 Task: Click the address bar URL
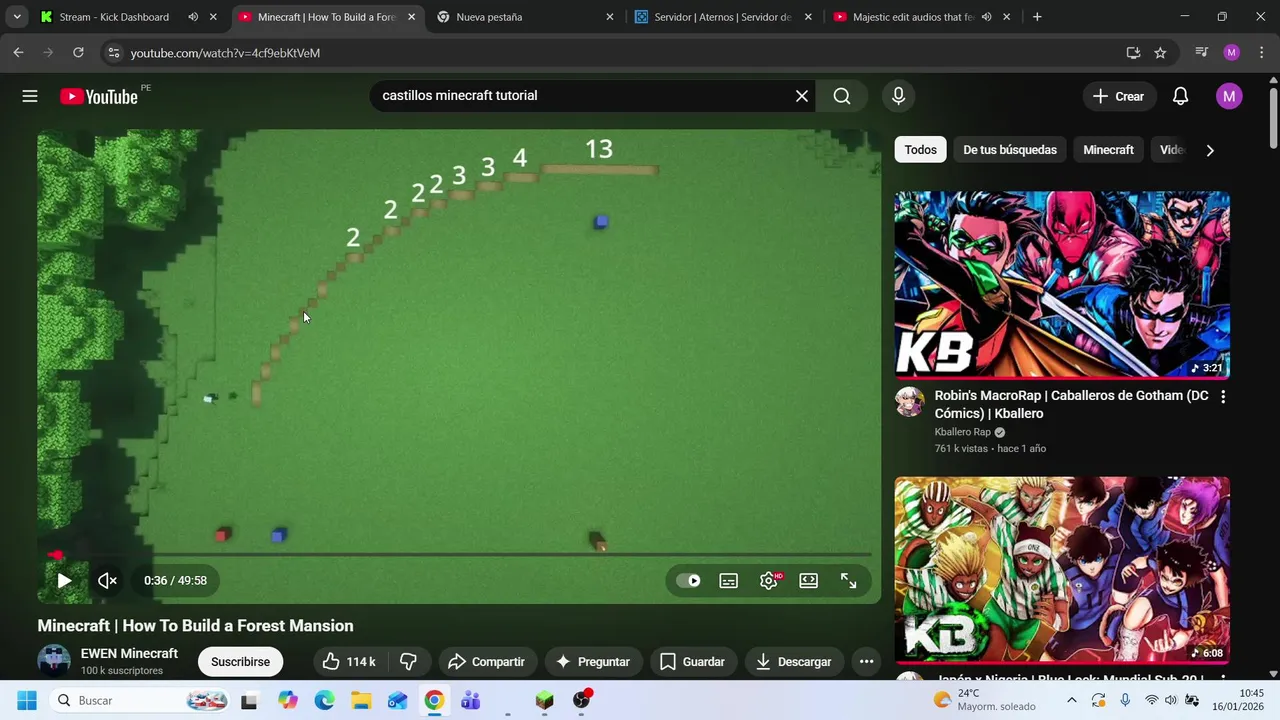(225, 53)
